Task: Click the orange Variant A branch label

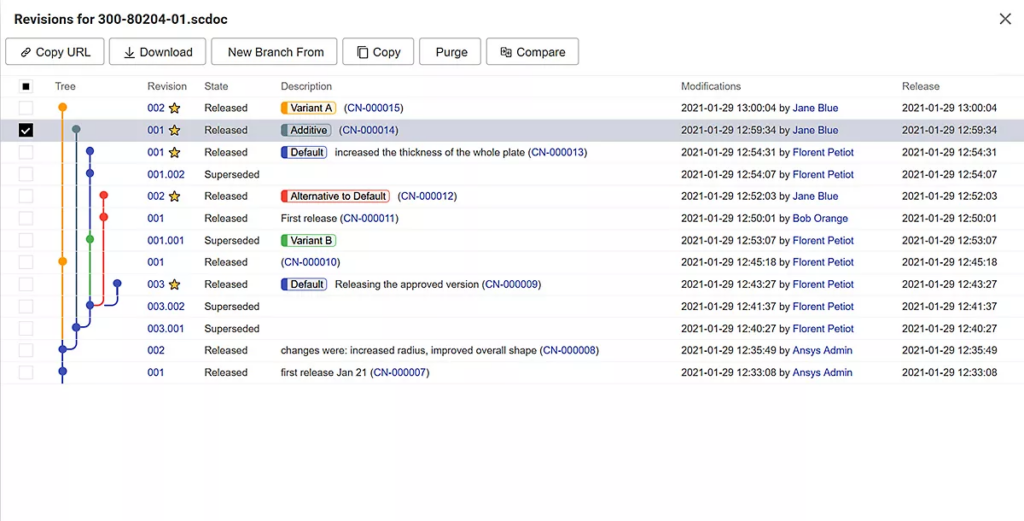Action: pos(308,108)
